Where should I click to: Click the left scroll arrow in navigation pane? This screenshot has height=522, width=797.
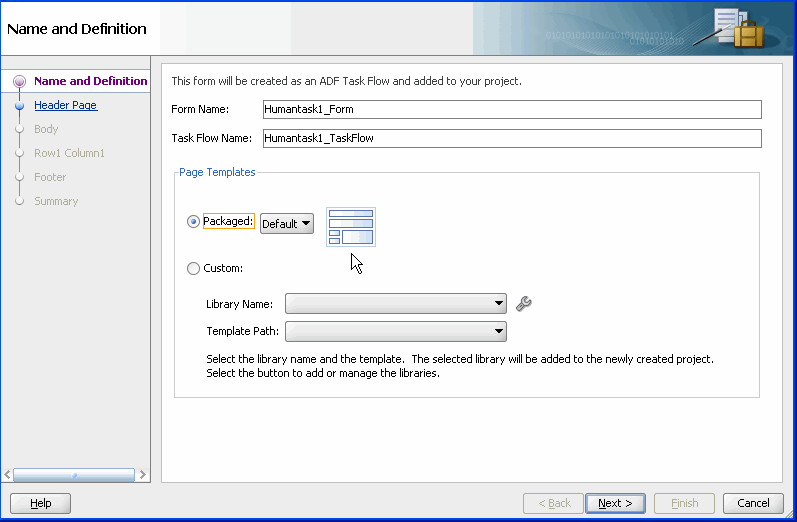tap(7, 475)
